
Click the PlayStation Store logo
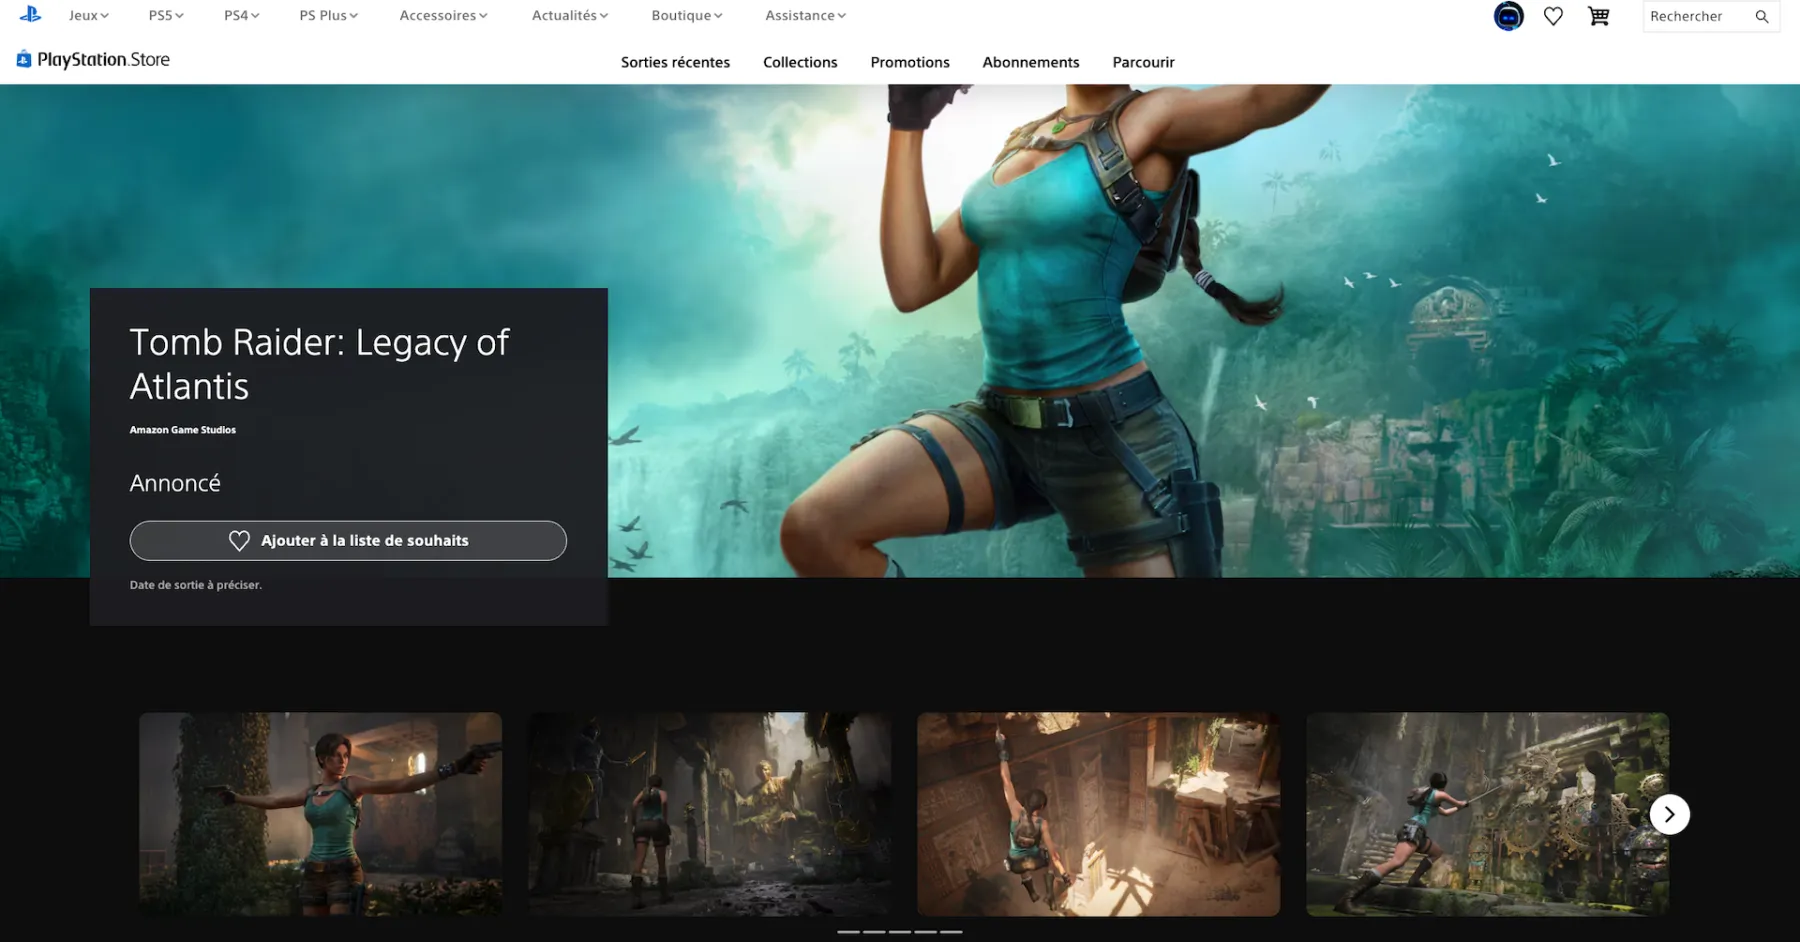93,60
